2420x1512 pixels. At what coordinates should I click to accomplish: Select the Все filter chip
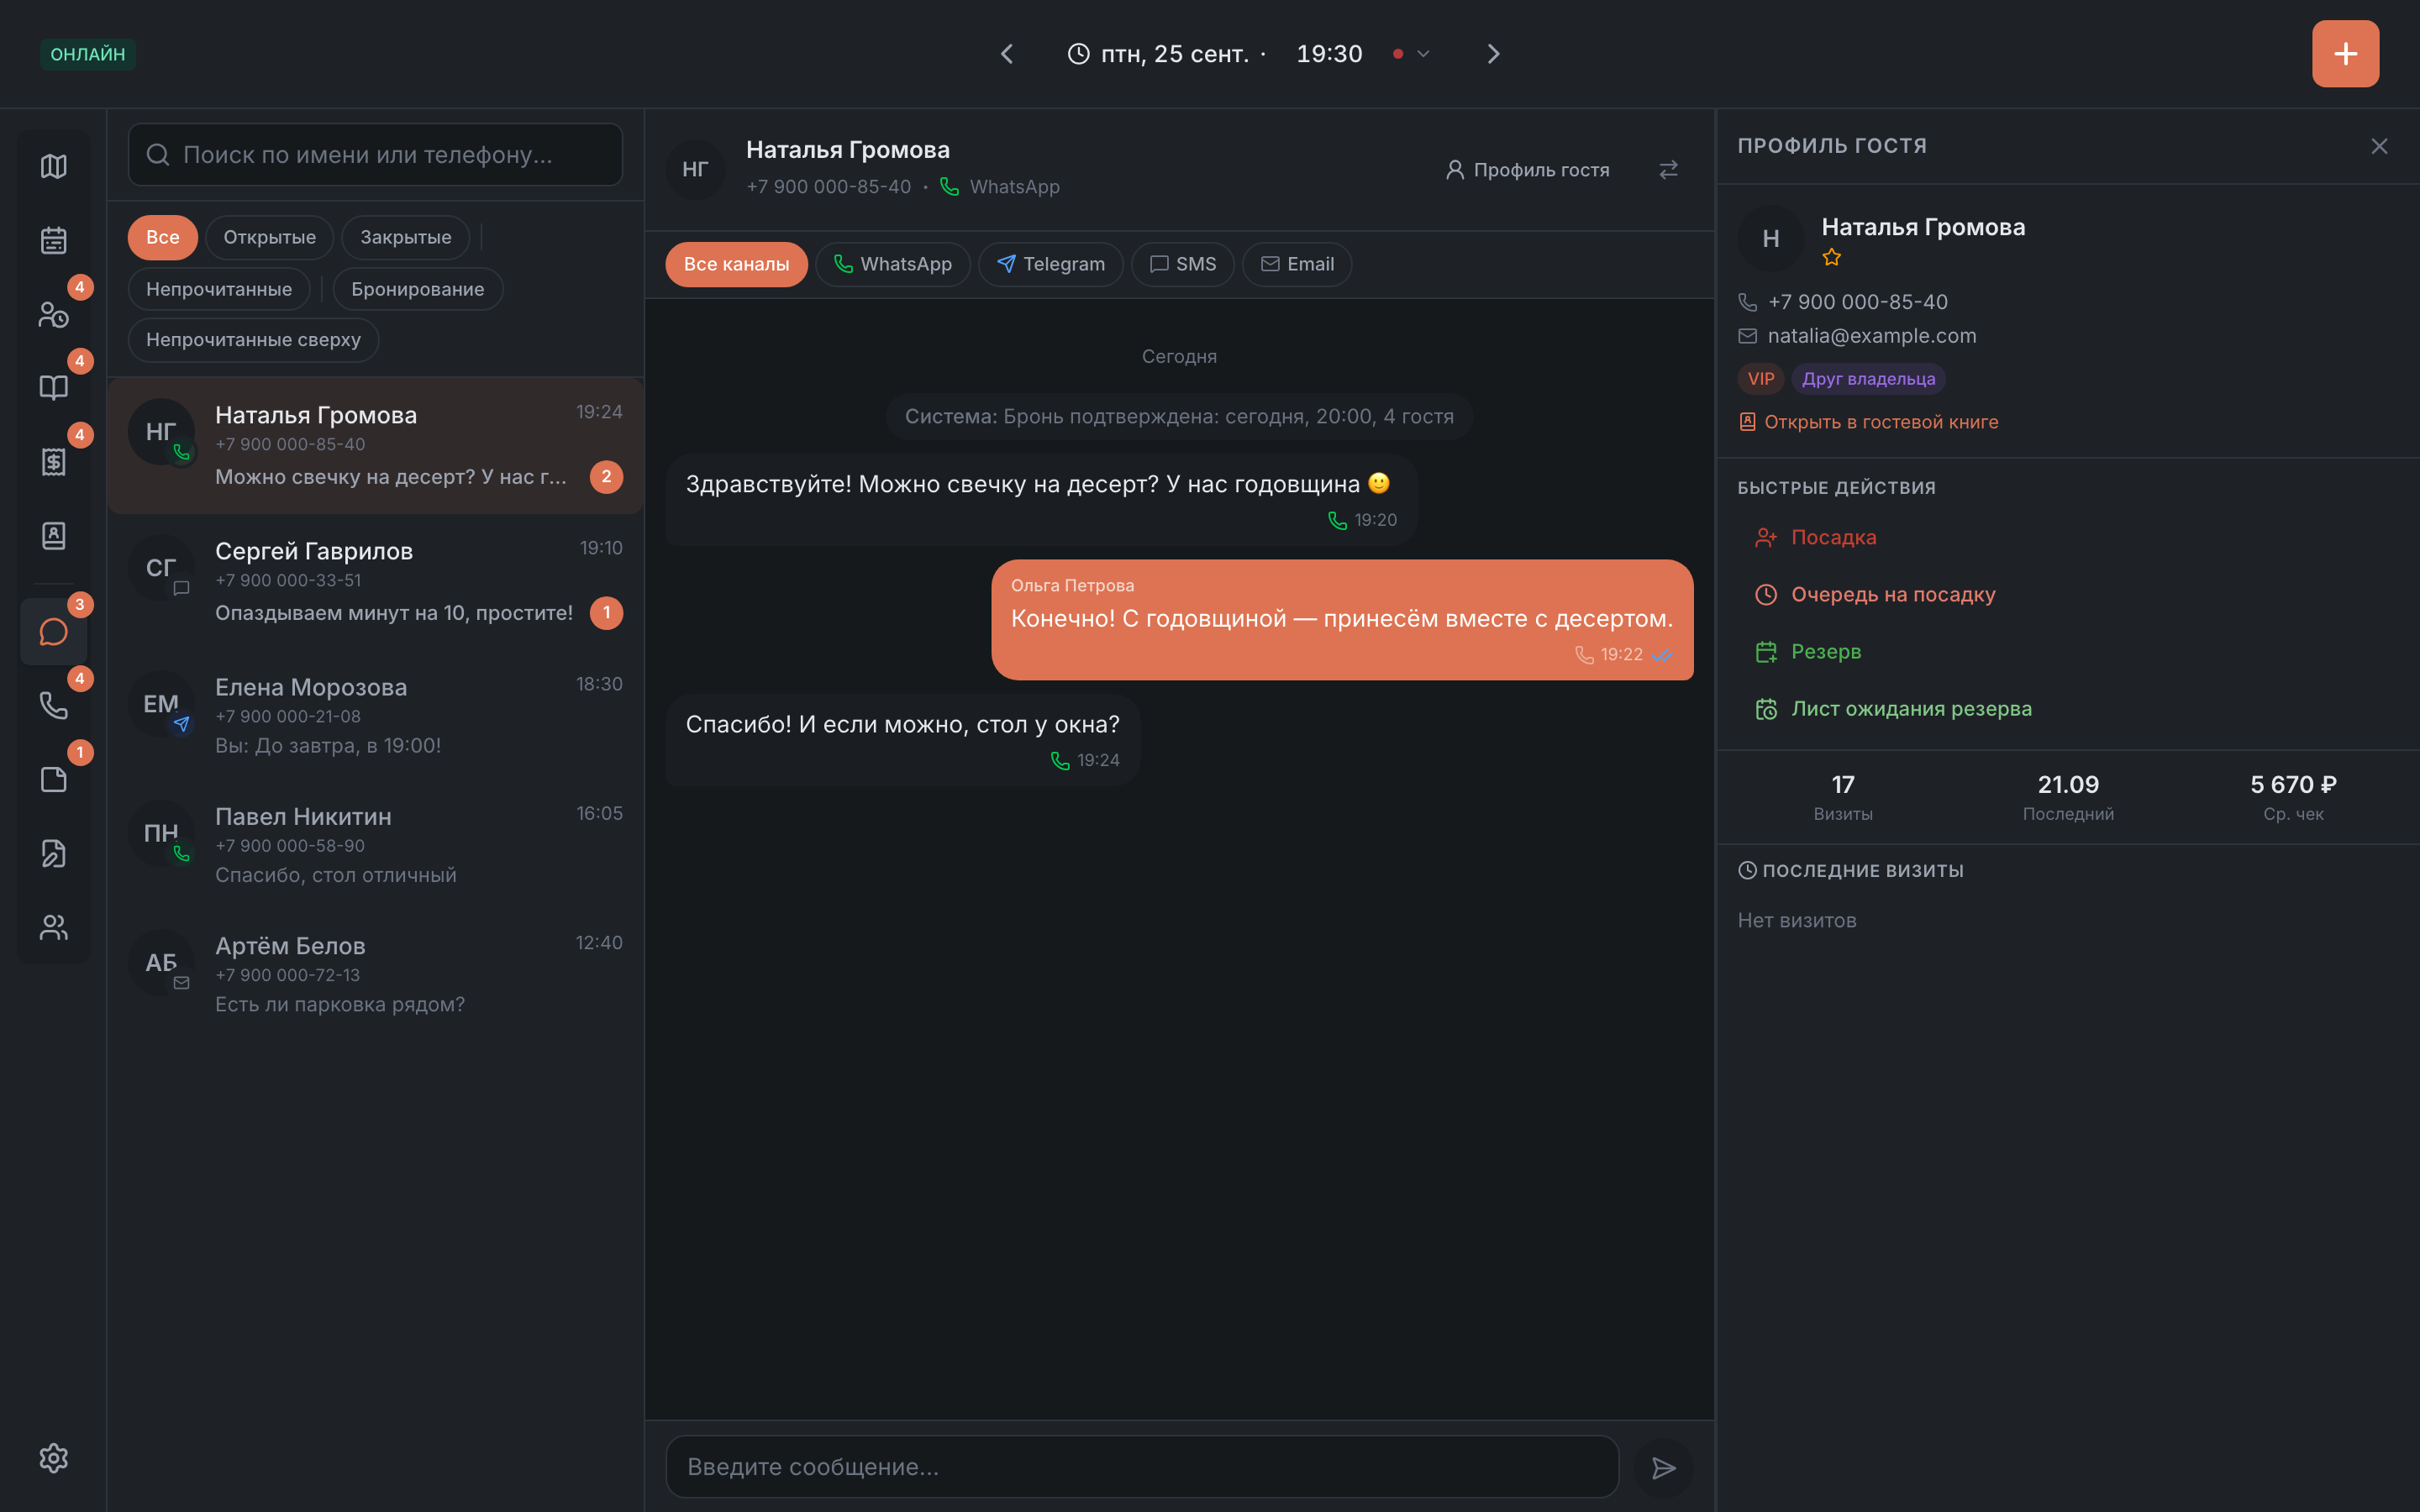[163, 237]
